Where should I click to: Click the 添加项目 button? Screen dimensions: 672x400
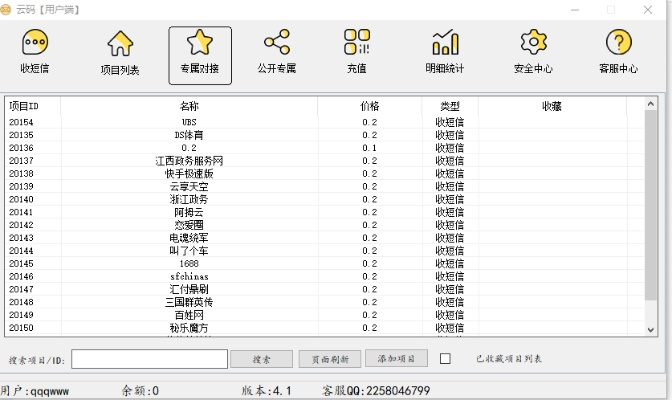395,358
